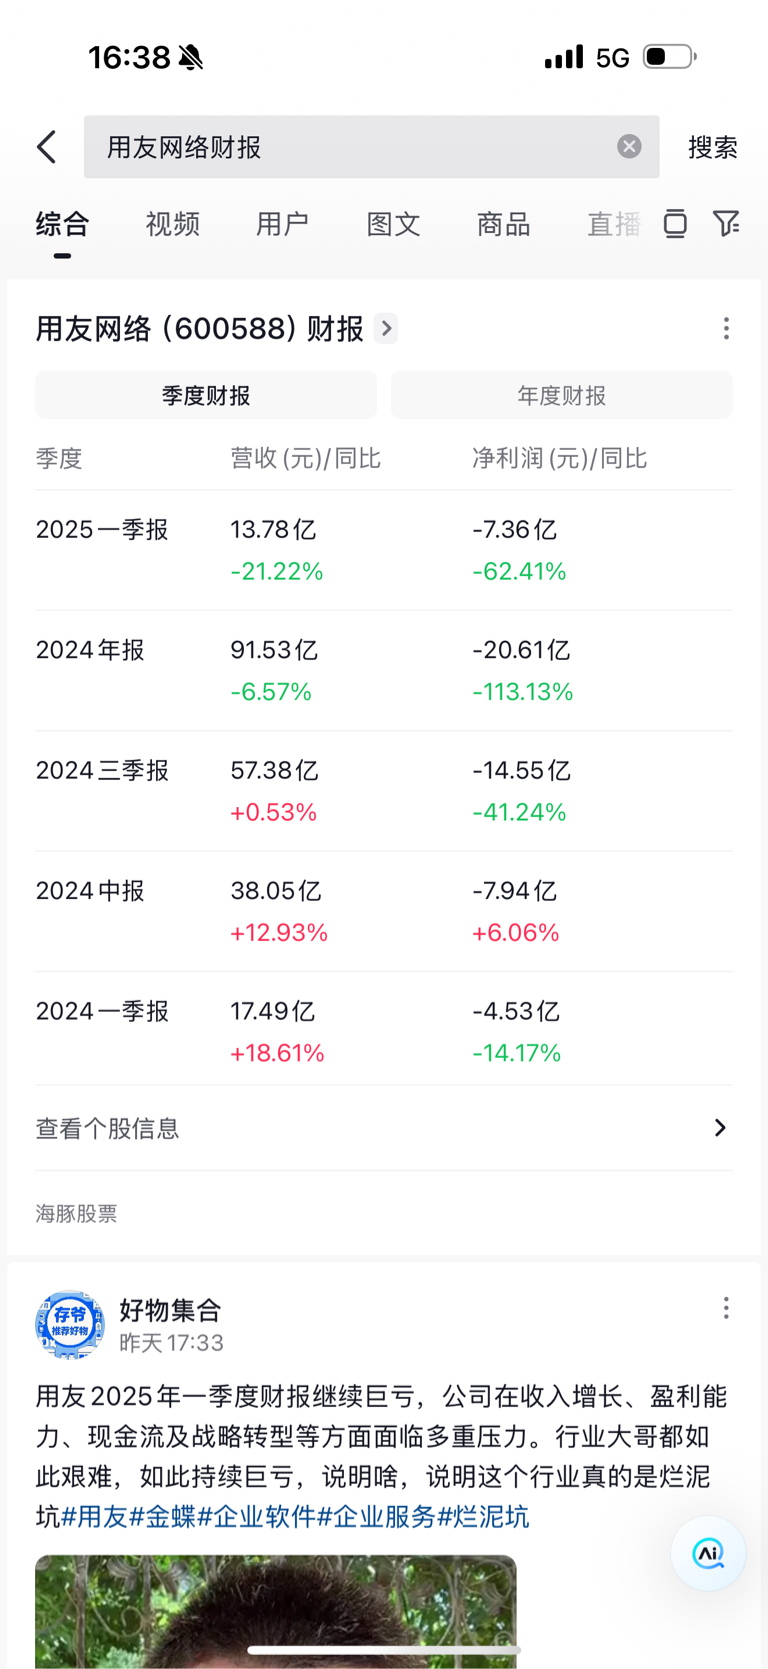The height and width of the screenshot is (1669, 768).
Task: Tap the 搜索 button
Action: [x=713, y=148]
